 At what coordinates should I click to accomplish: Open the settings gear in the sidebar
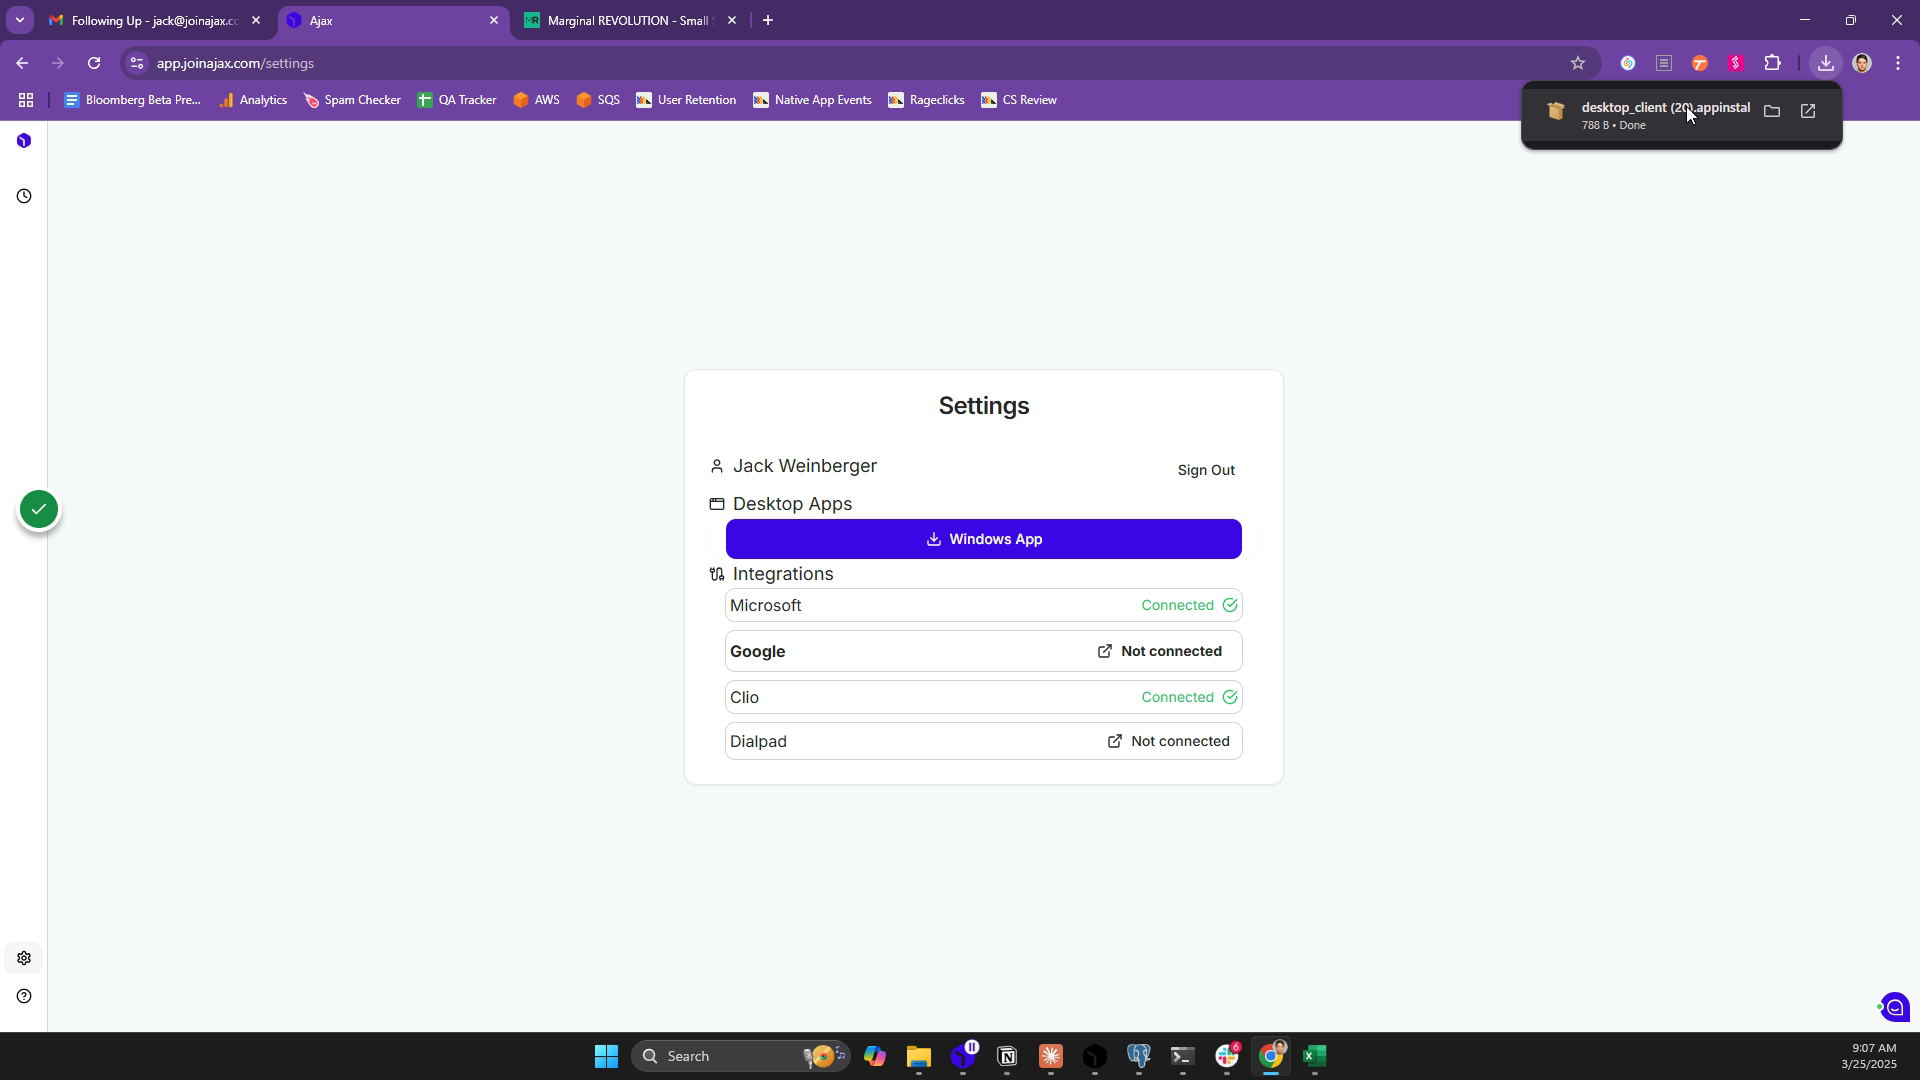24,958
